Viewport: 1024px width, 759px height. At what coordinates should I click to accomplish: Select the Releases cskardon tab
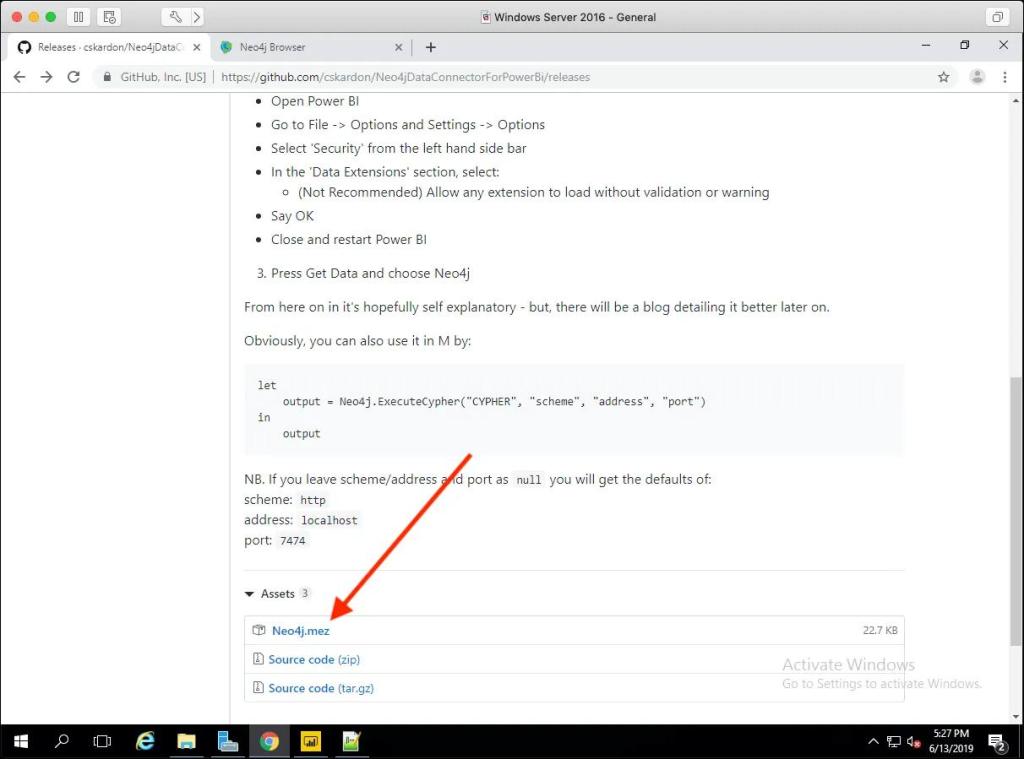[x=108, y=47]
